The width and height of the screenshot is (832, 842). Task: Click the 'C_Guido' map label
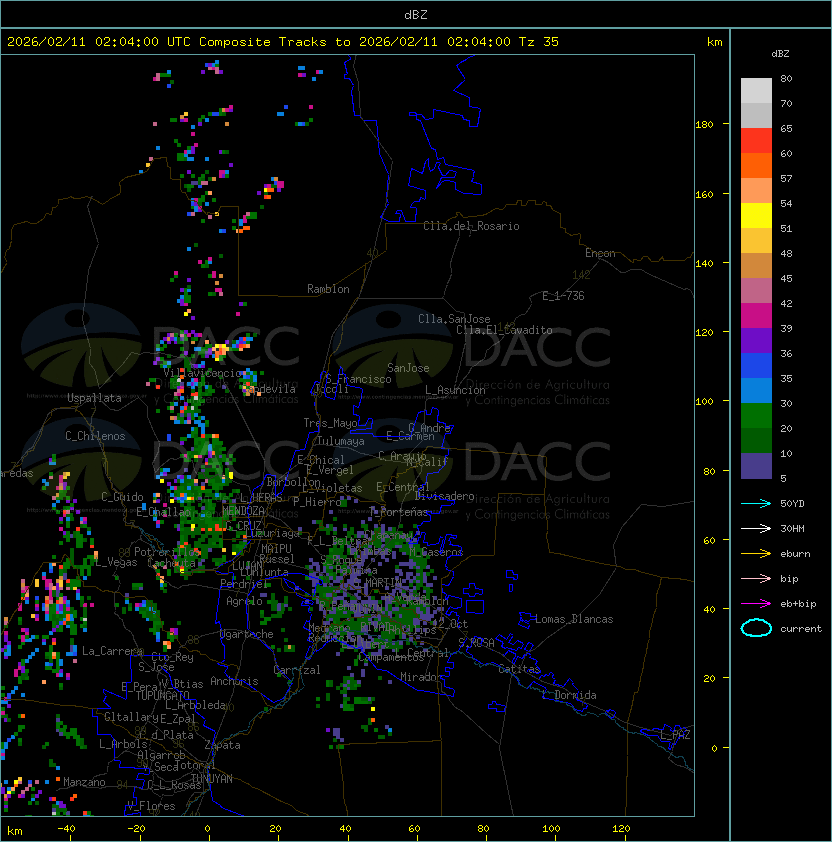point(122,497)
